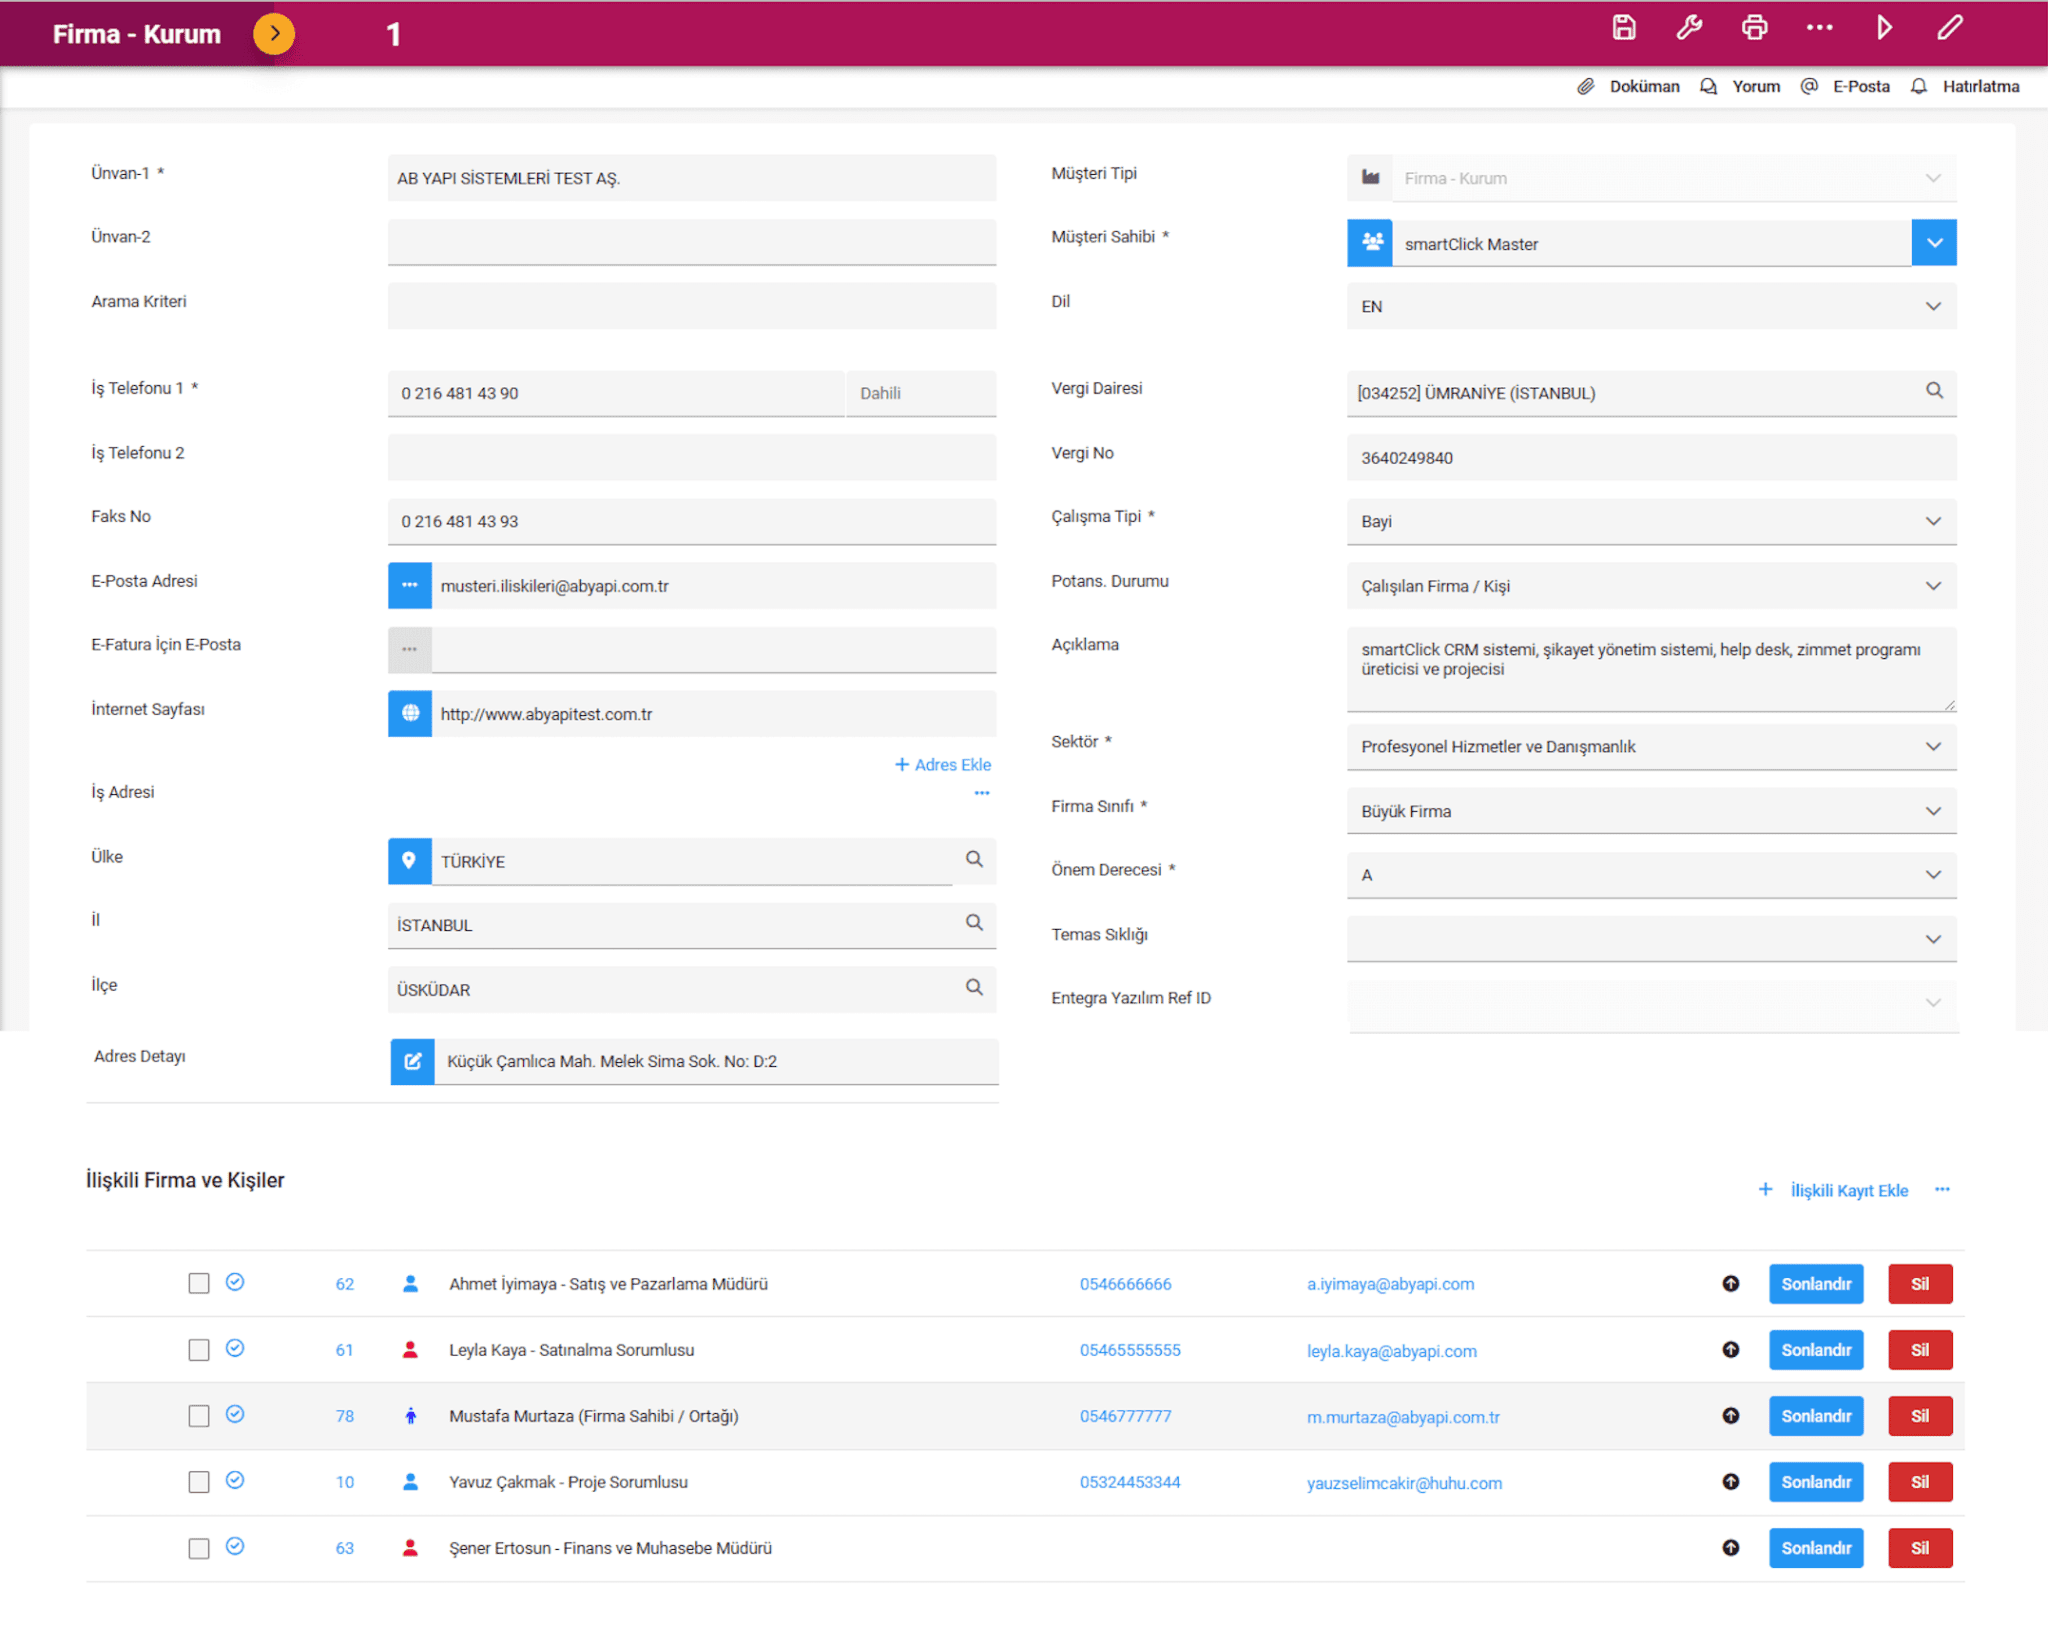This screenshot has height=1626, width=2048.
Task: Click the globe icon beside the website field
Action: (x=410, y=713)
